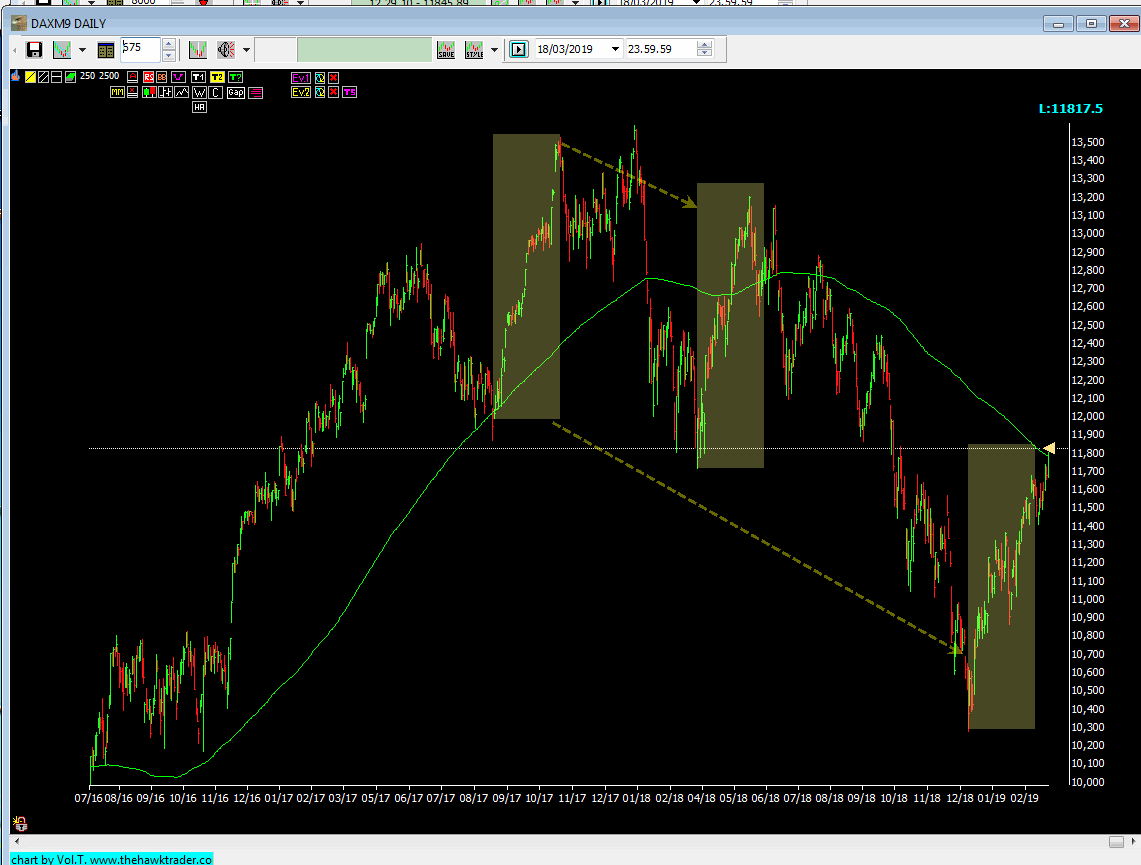Click the light green bar in the toolbar

365,49
